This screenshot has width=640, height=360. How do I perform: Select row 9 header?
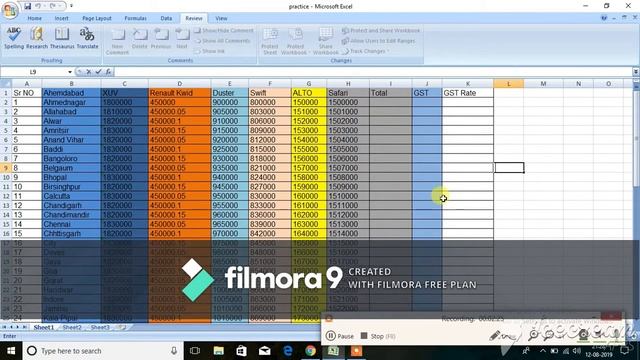pyautogui.click(x=6, y=168)
